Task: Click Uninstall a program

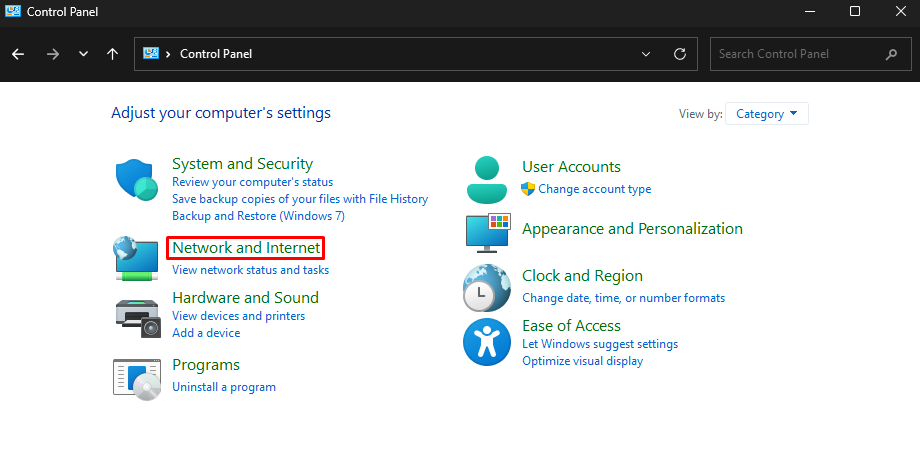Action: point(224,387)
